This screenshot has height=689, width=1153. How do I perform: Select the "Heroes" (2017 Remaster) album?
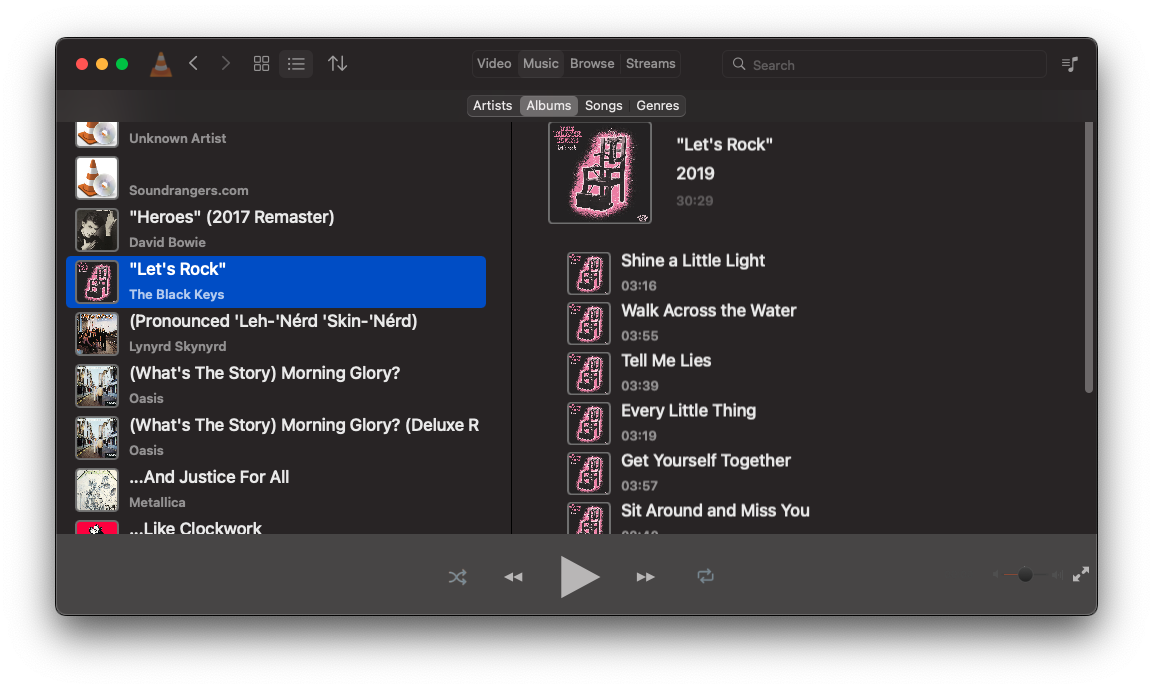pyautogui.click(x=276, y=229)
